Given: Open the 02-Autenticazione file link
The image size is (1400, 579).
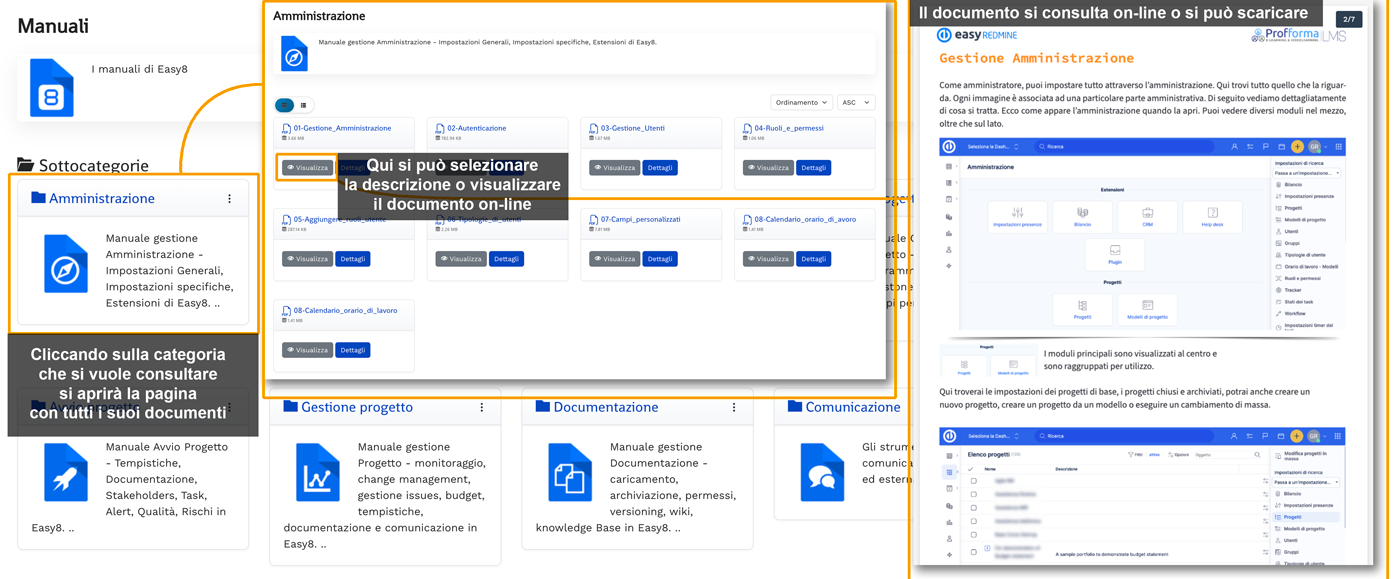Looking at the screenshot, I should click(477, 128).
